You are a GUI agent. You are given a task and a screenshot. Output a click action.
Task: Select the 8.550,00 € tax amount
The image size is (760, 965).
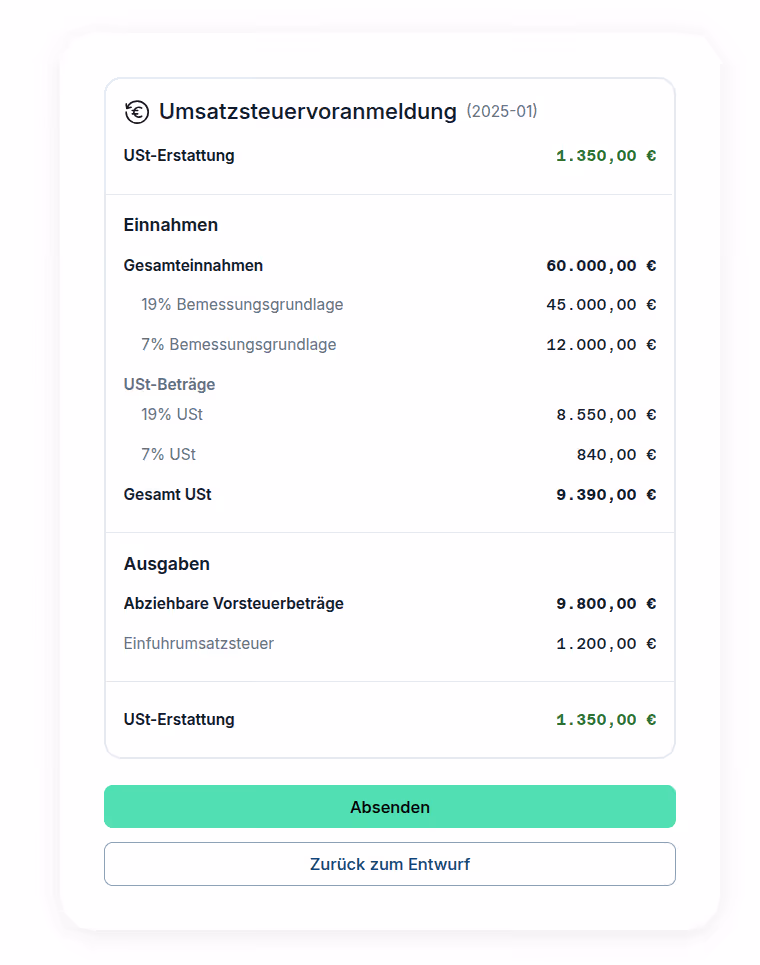[x=606, y=415]
